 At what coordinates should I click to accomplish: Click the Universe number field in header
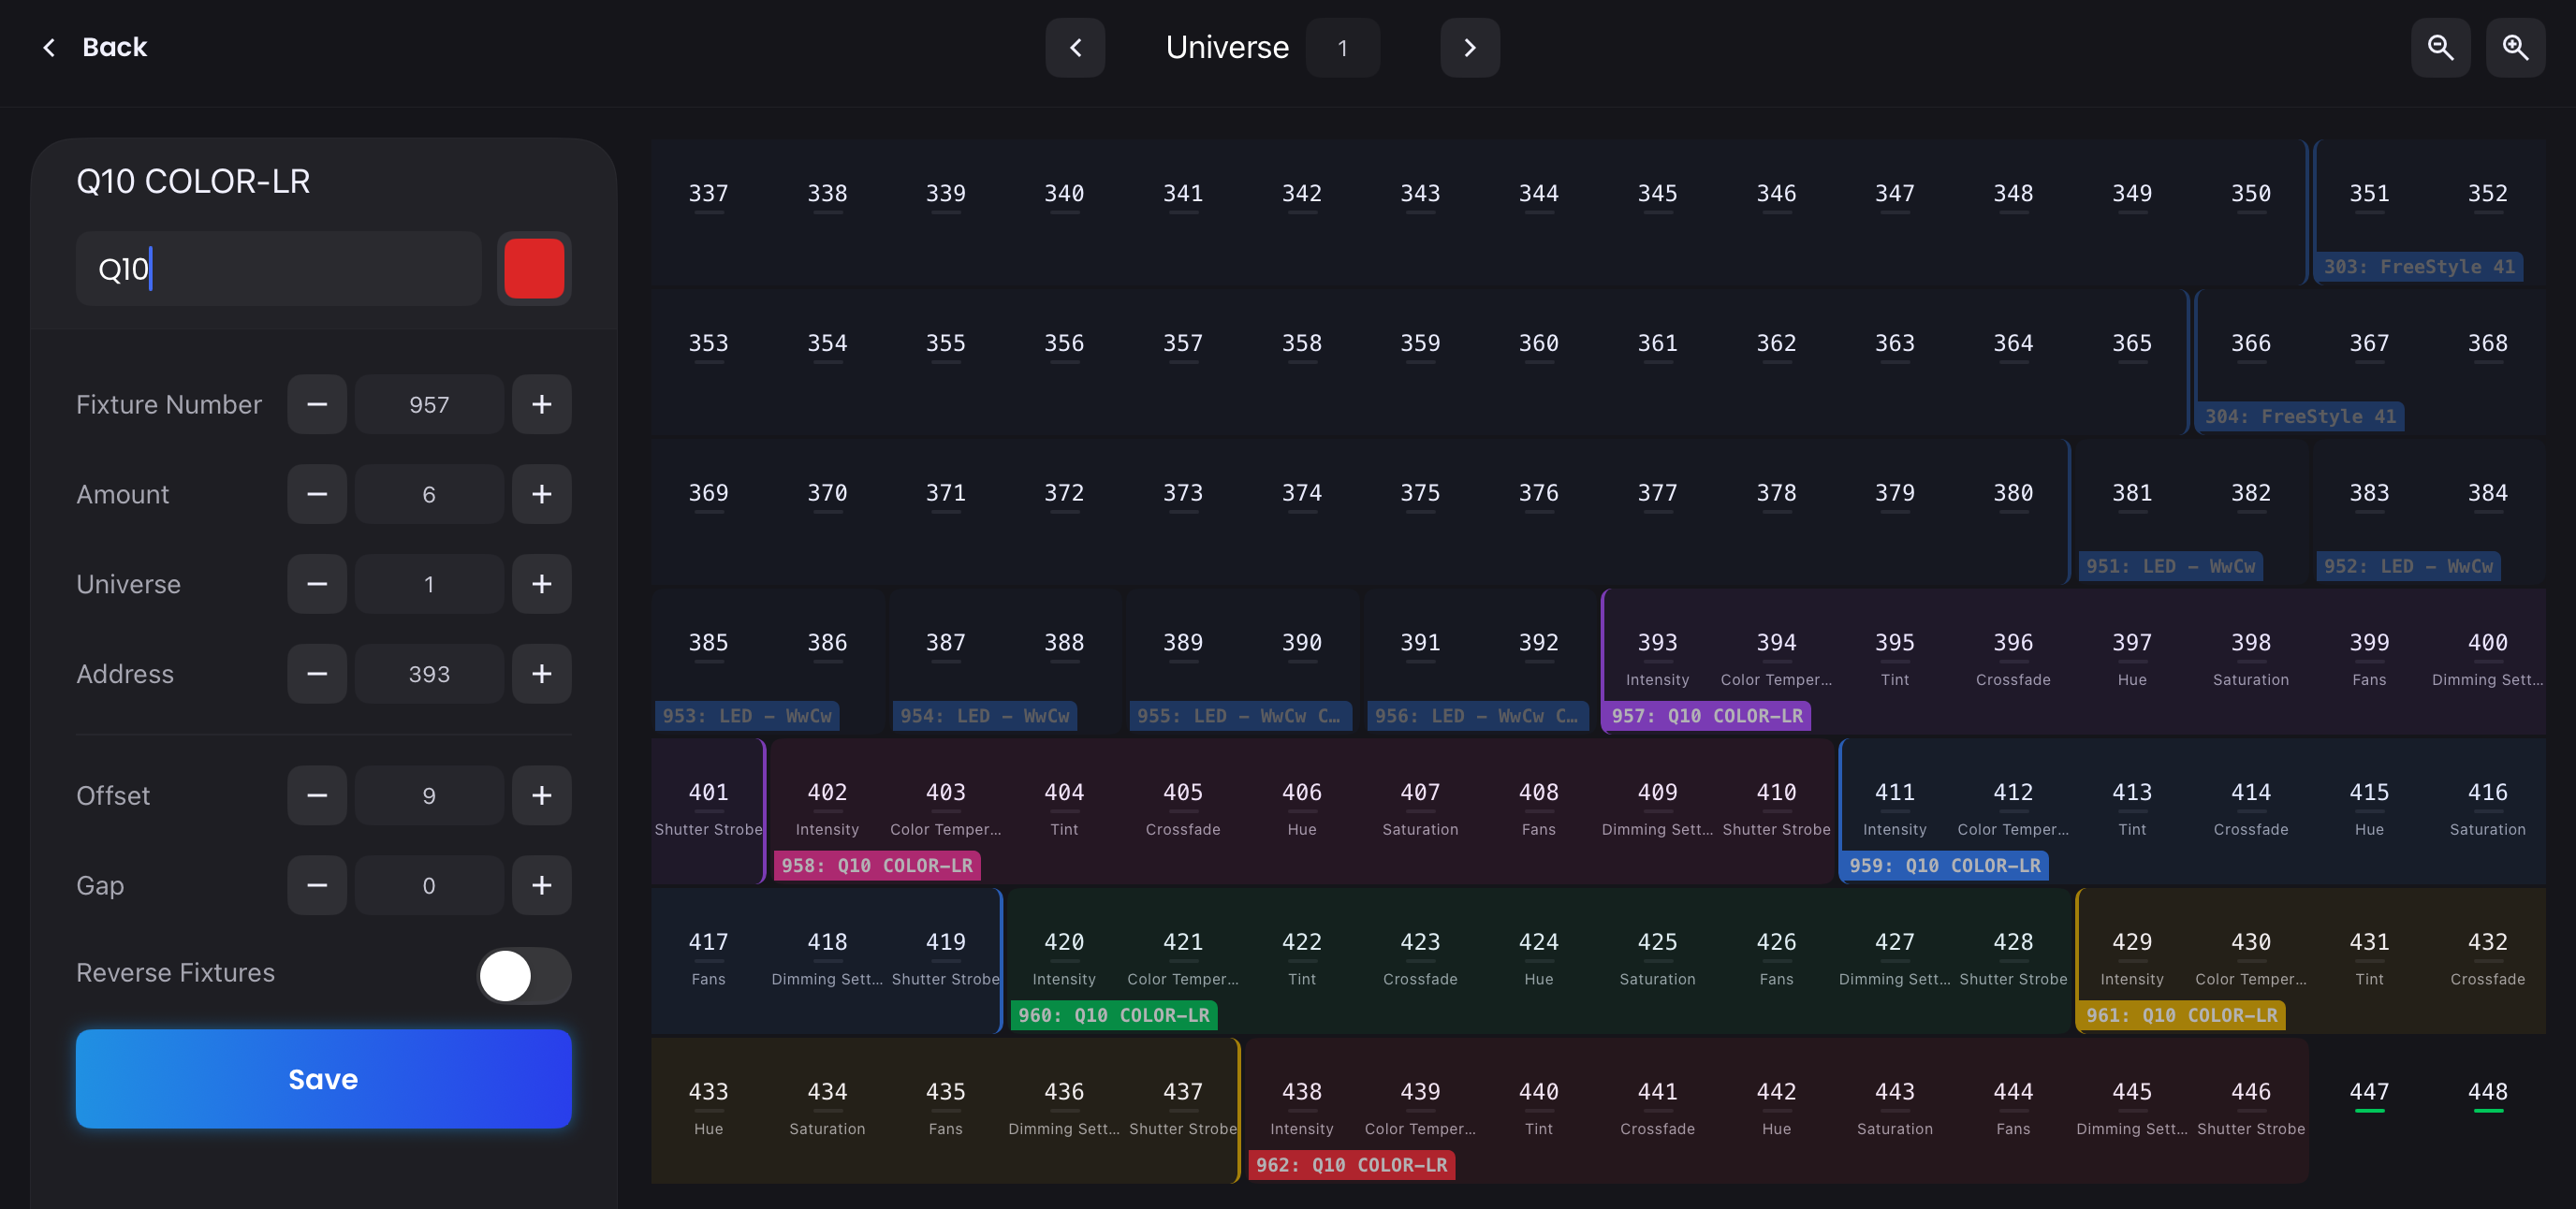coord(1342,47)
